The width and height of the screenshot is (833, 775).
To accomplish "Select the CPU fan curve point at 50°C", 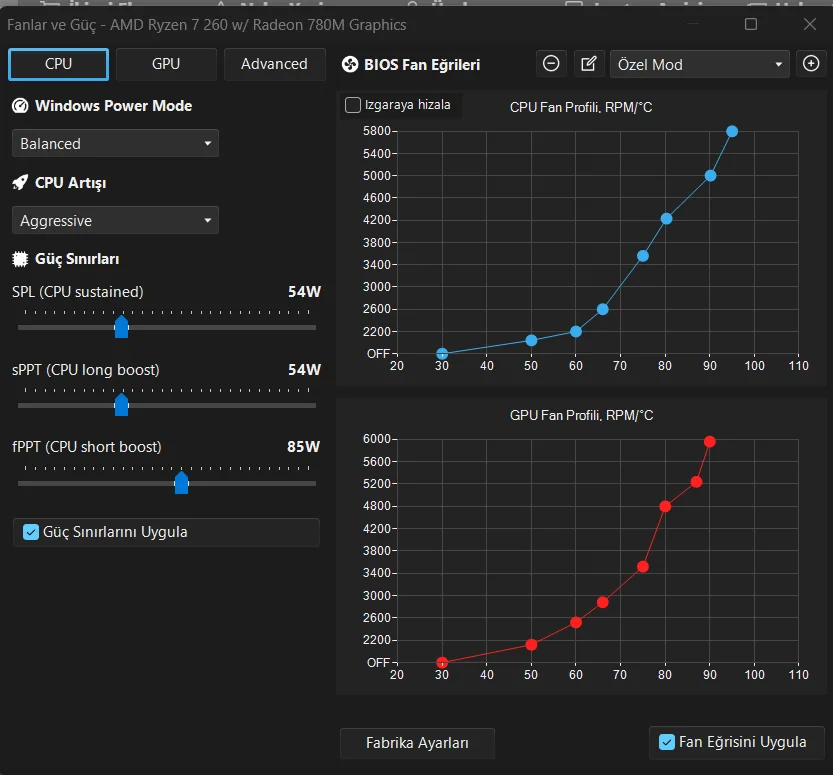I will click(531, 340).
